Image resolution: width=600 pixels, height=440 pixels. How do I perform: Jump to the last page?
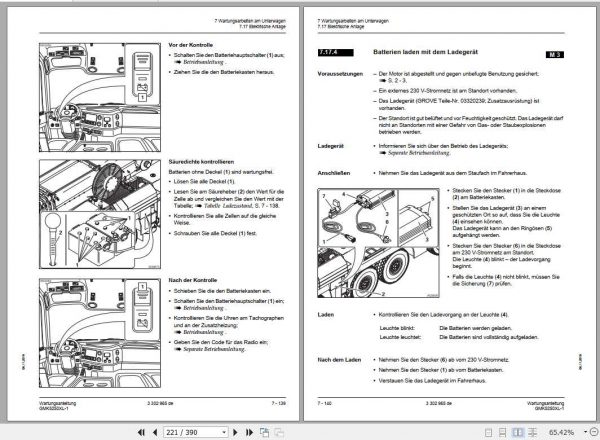point(249,432)
